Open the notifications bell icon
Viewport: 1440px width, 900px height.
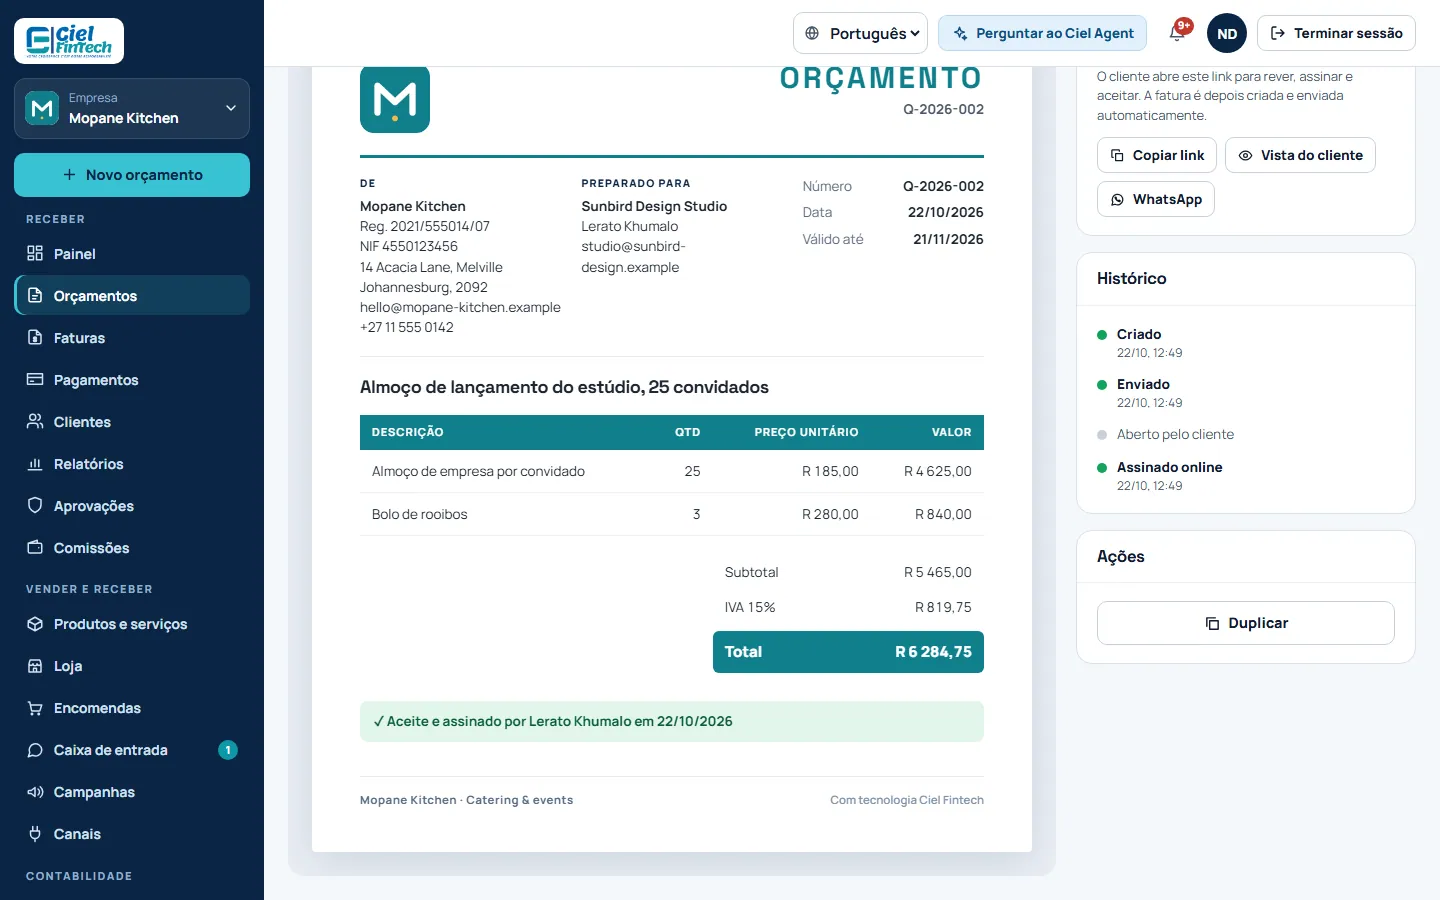pos(1177,33)
